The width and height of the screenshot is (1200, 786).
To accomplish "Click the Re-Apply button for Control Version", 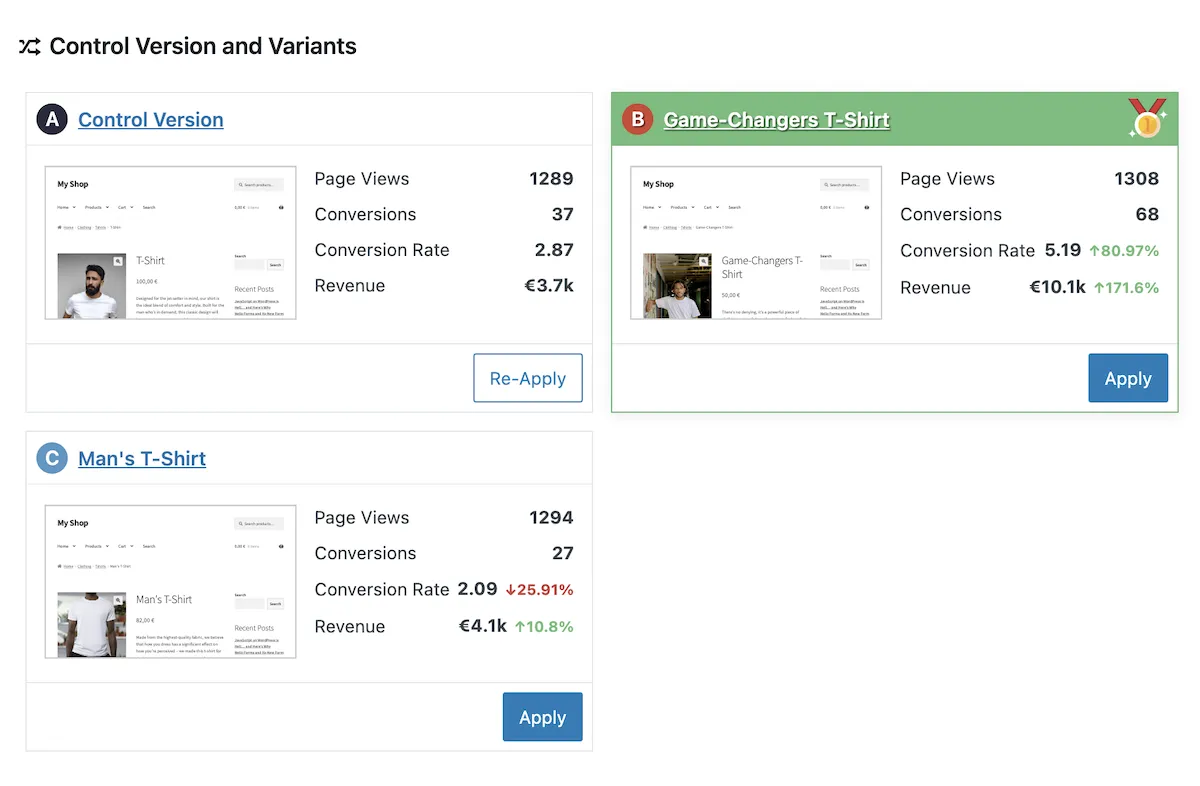I will (528, 378).
